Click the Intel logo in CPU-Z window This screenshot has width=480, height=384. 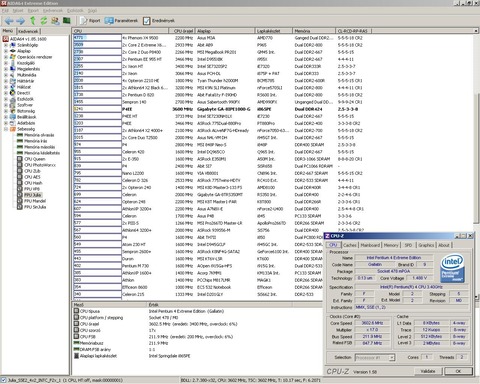(452, 268)
